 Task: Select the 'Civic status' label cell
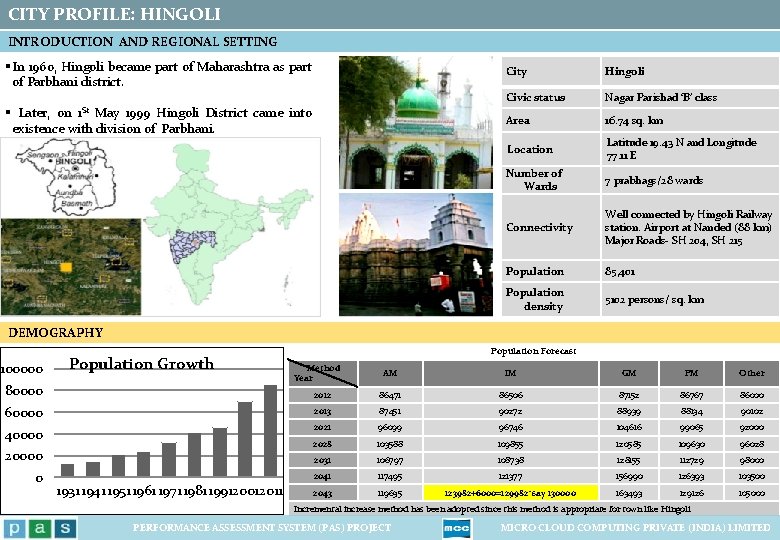pyautogui.click(x=551, y=97)
